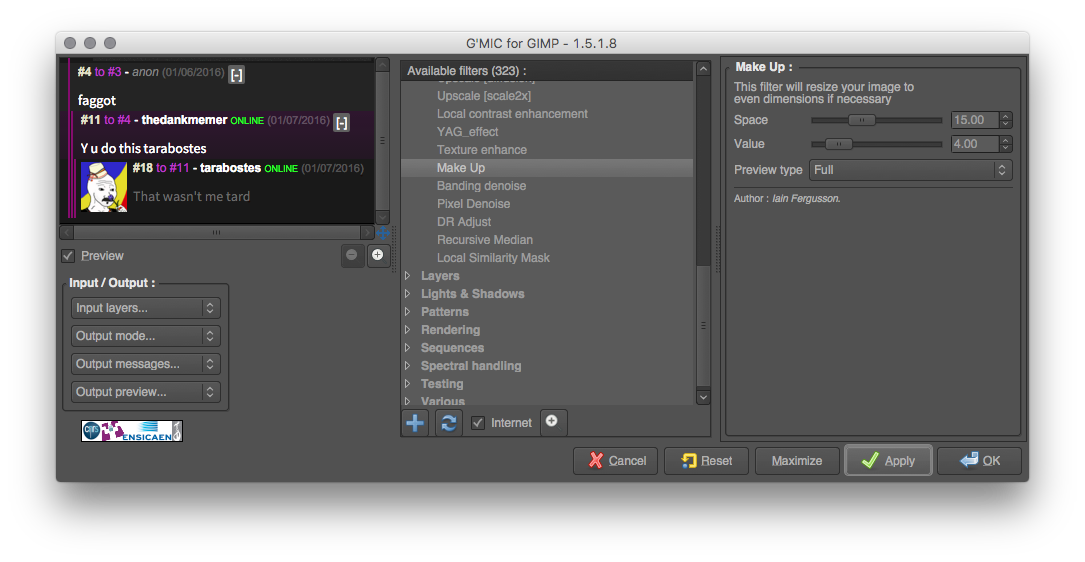Zoom in the preview with plus button
Screen dimensions: 1085x562
(378, 255)
